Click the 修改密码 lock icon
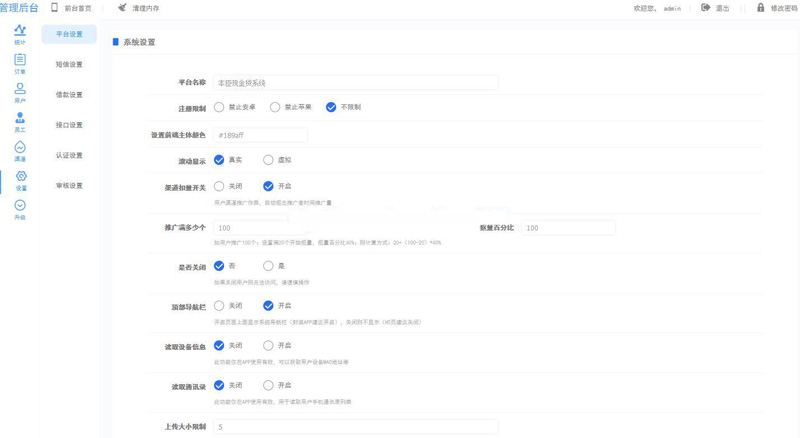Image resolution: width=800 pixels, height=438 pixels. point(760,8)
